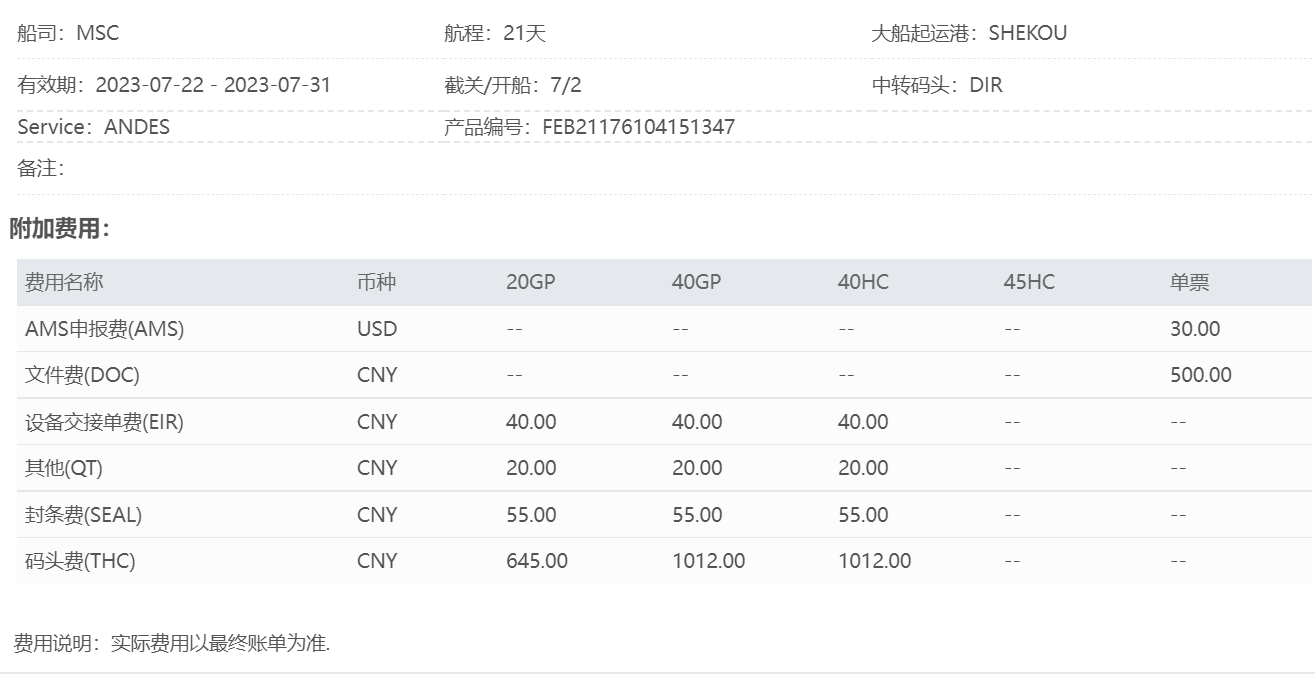The width and height of the screenshot is (1315, 674).
Task: Click the 645.00 THC 20GP value
Action: tap(537, 561)
